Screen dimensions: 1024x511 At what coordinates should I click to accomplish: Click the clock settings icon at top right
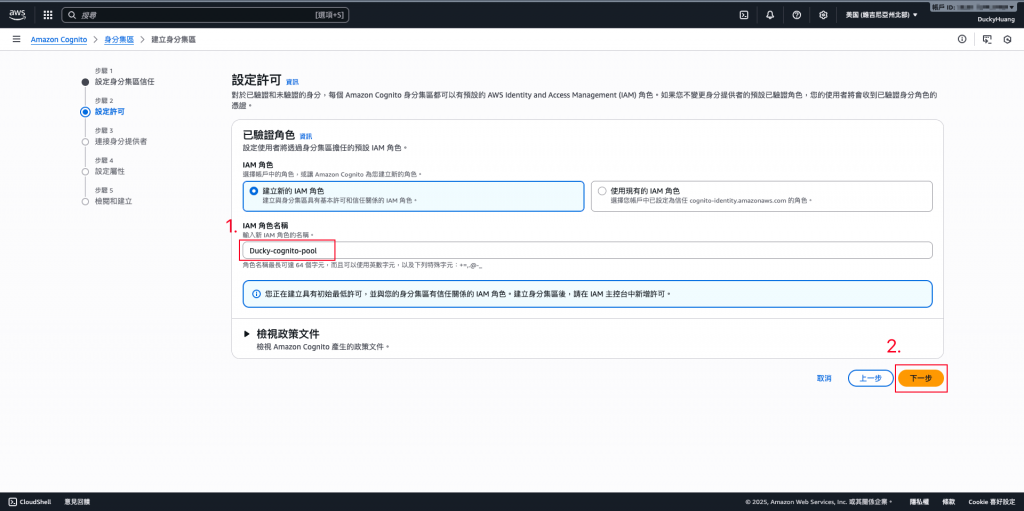click(x=1006, y=40)
